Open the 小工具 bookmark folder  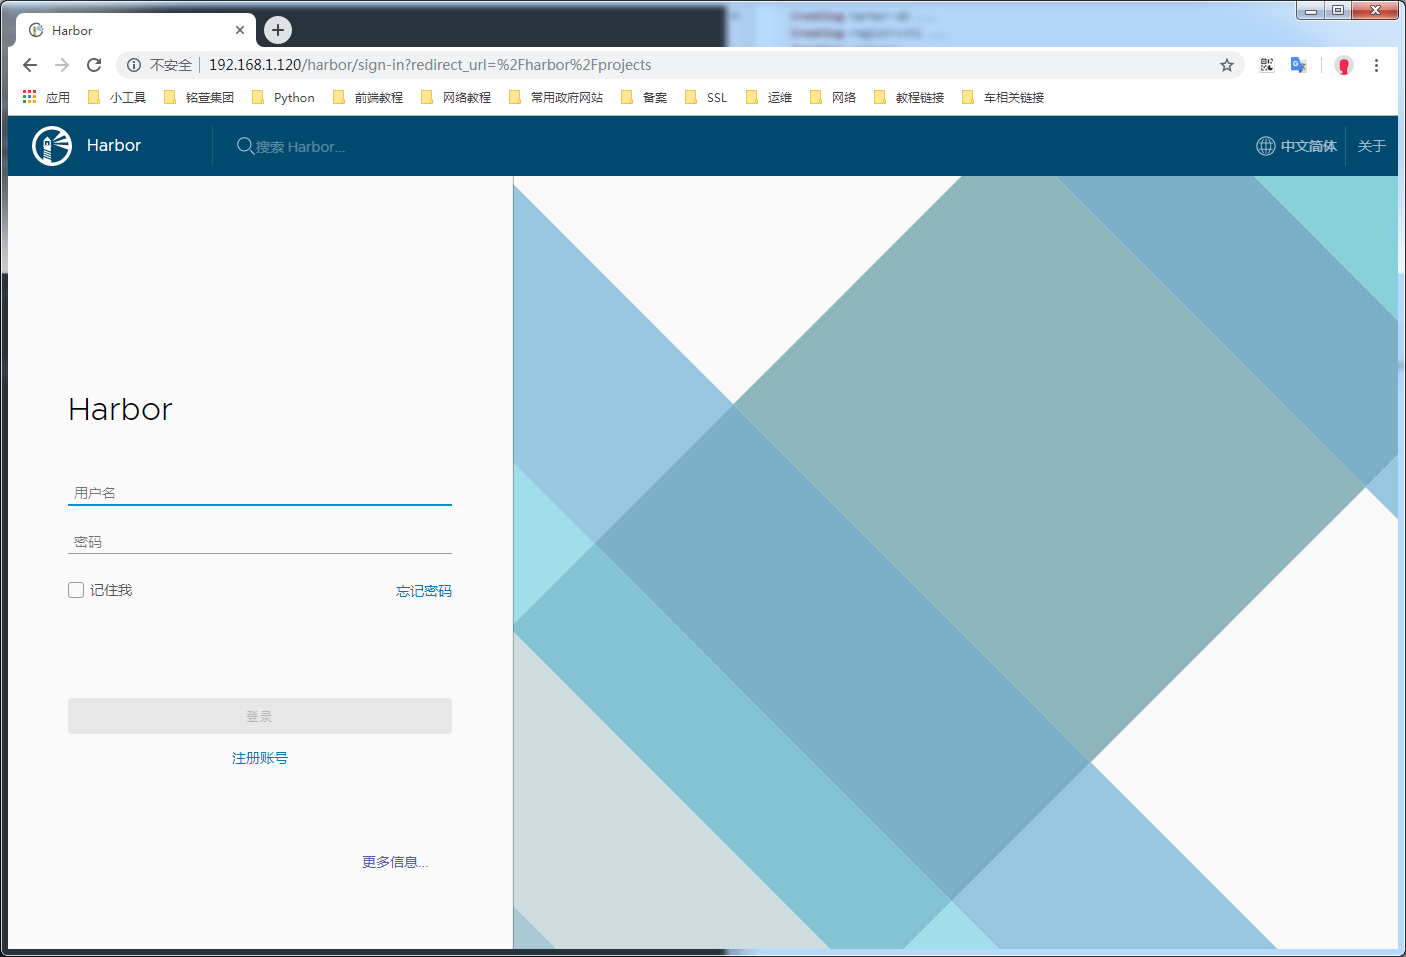[117, 97]
